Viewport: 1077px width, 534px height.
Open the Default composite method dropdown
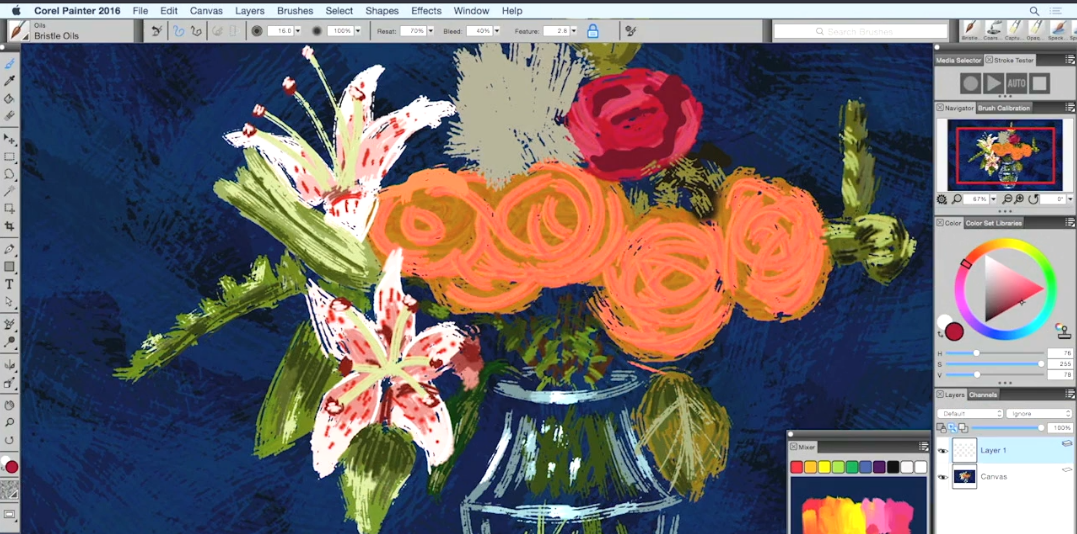970,413
